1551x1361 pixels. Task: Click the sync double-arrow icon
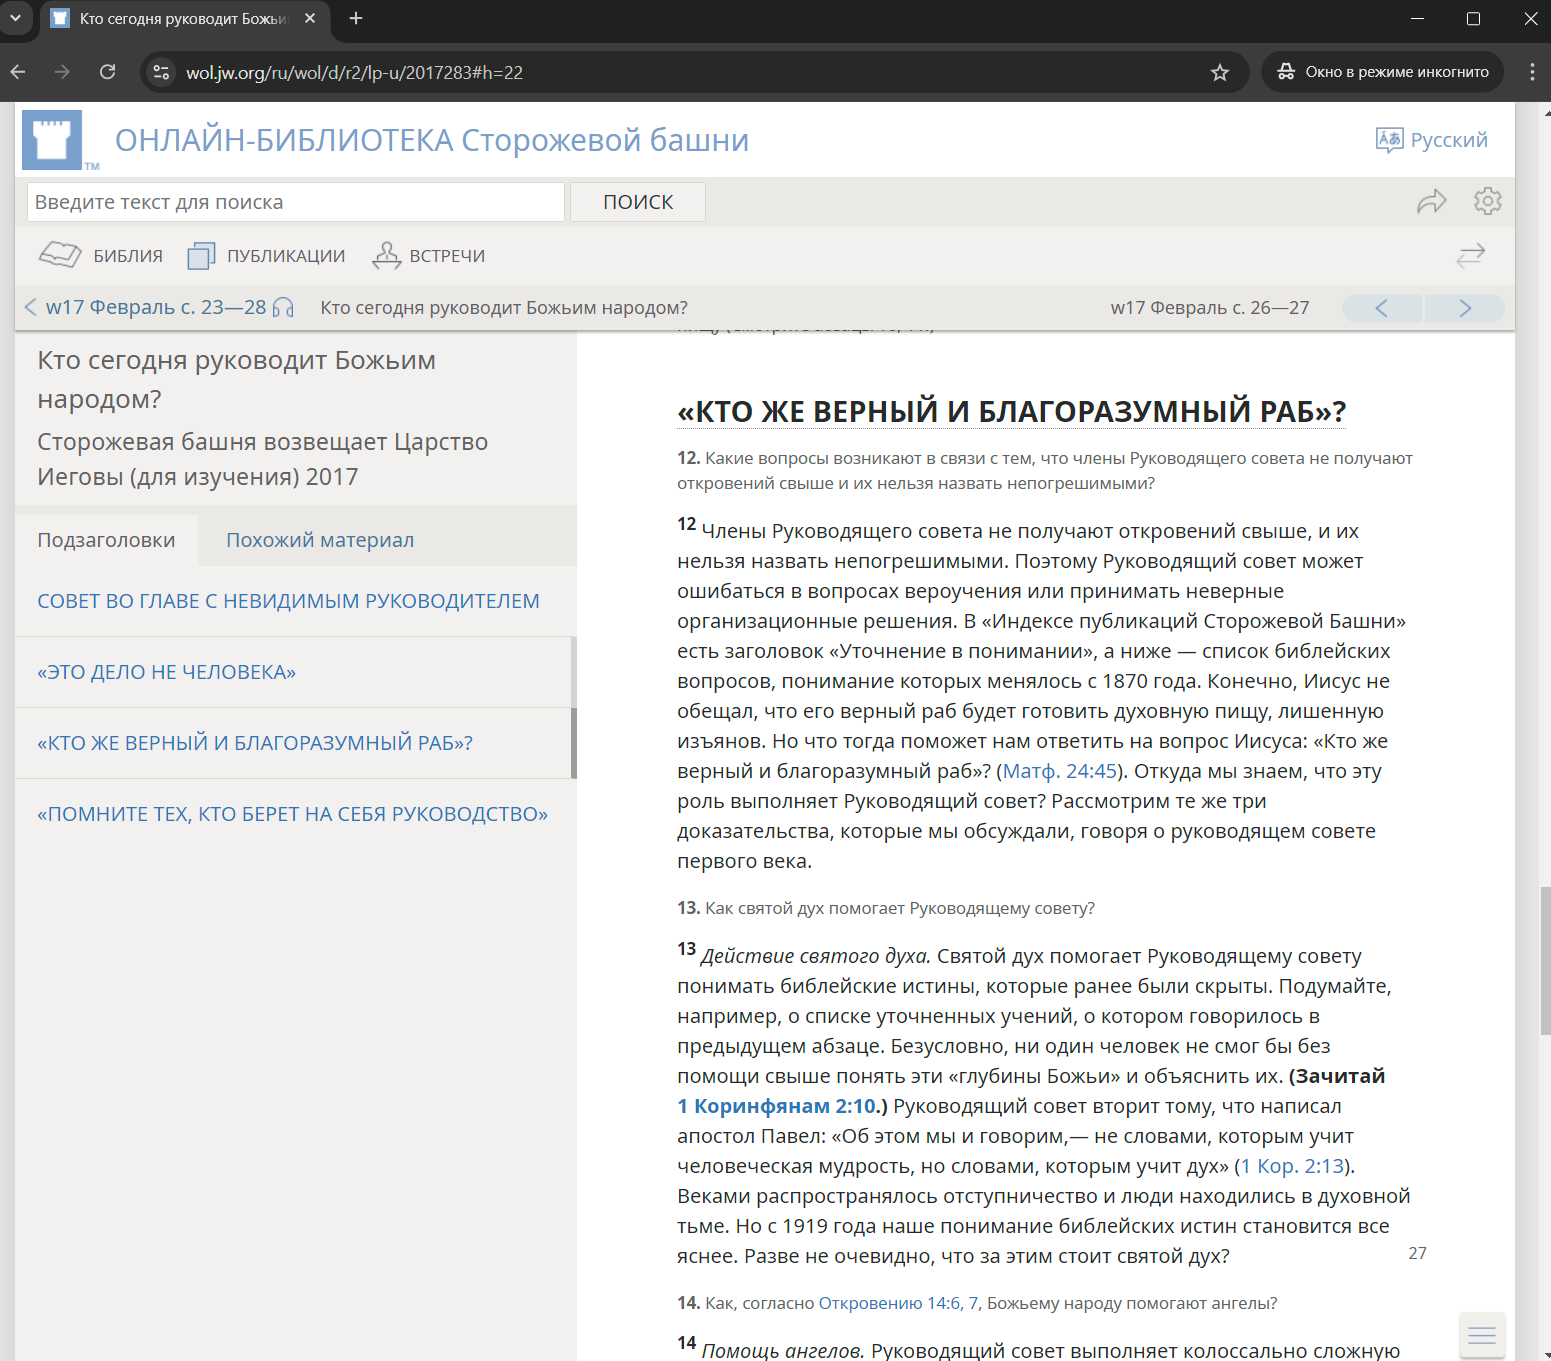pyautogui.click(x=1470, y=256)
